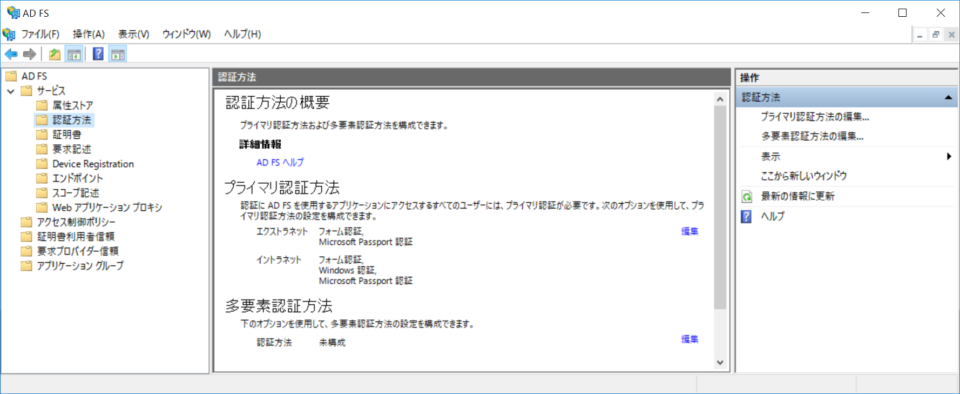Toggle the console tree pane toolbar icon
960x394 pixels.
pyautogui.click(x=73, y=54)
